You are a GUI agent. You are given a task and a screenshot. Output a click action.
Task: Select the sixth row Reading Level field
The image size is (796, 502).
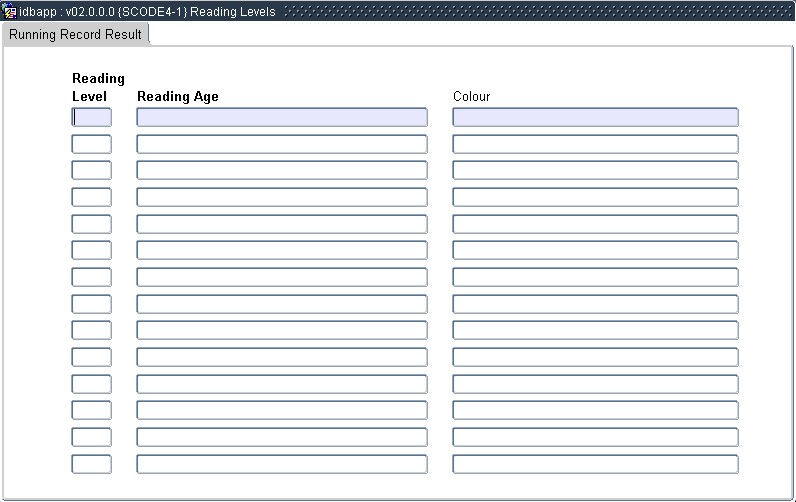pyautogui.click(x=92, y=250)
